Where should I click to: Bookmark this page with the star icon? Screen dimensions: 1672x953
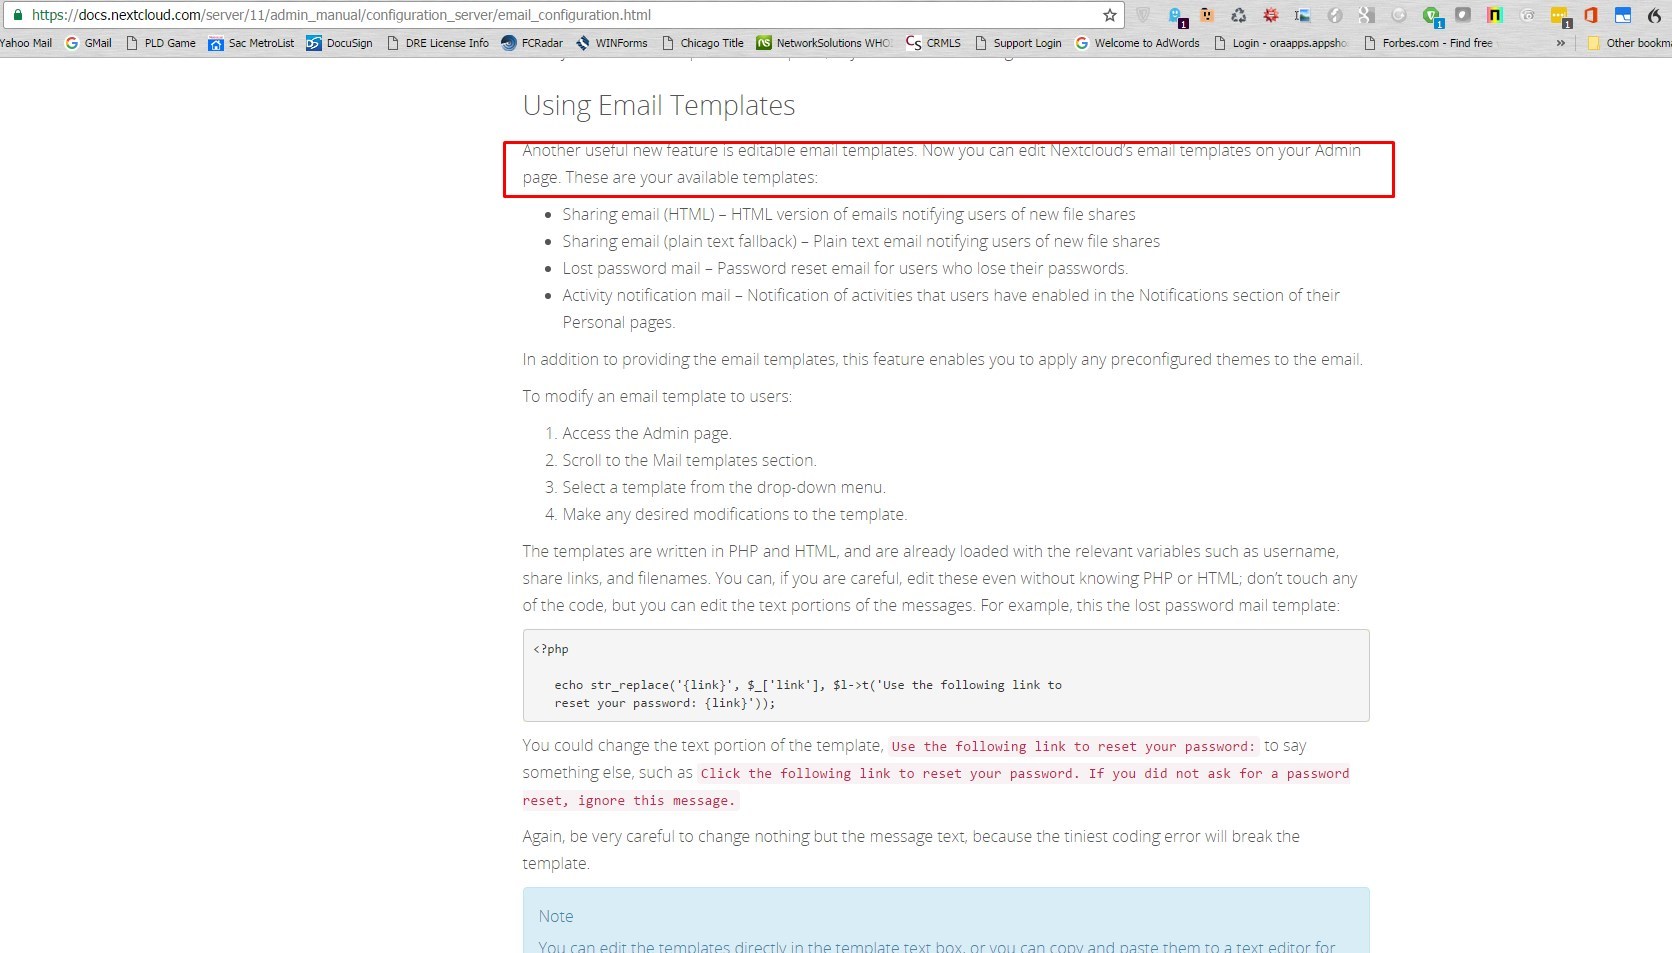(1110, 15)
